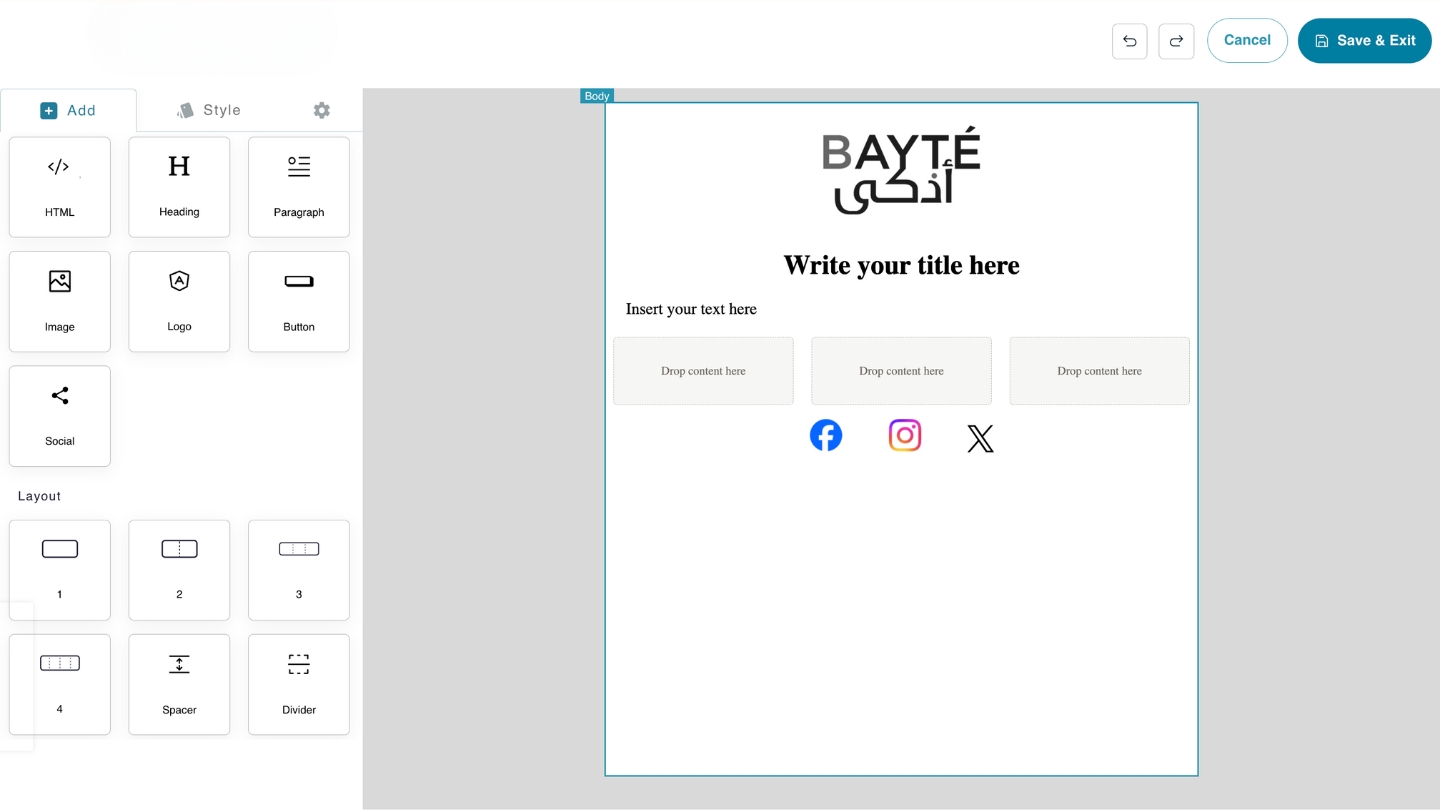Image resolution: width=1440 pixels, height=810 pixels.
Task: Choose the Paragraph block
Action: coord(299,187)
